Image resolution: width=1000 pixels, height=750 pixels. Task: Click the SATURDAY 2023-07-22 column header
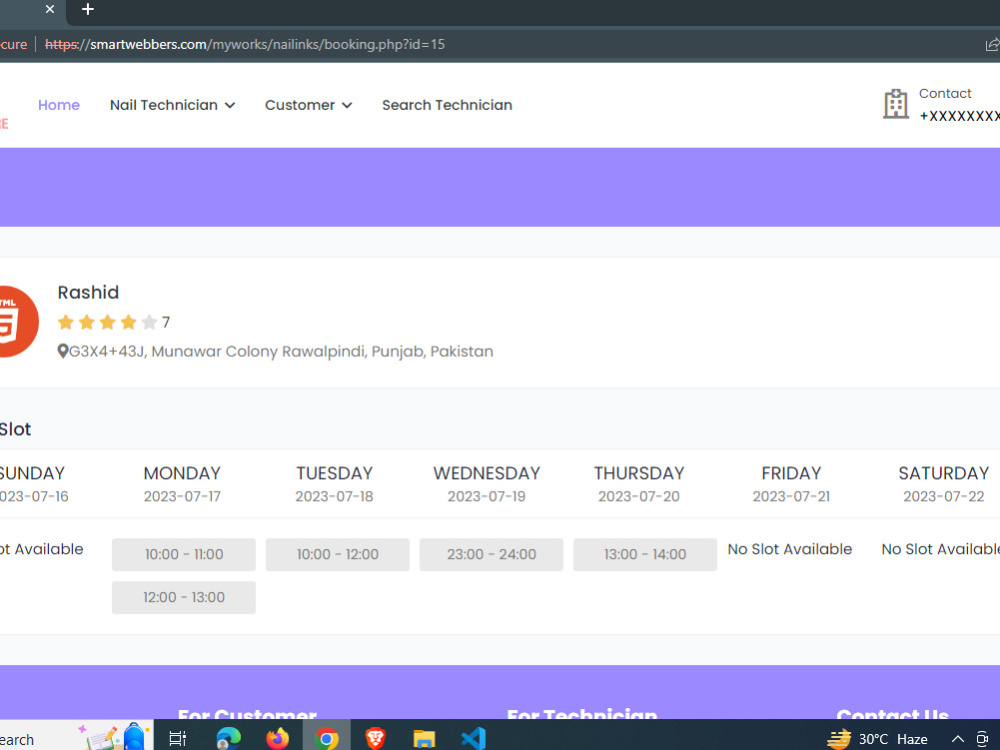944,484
